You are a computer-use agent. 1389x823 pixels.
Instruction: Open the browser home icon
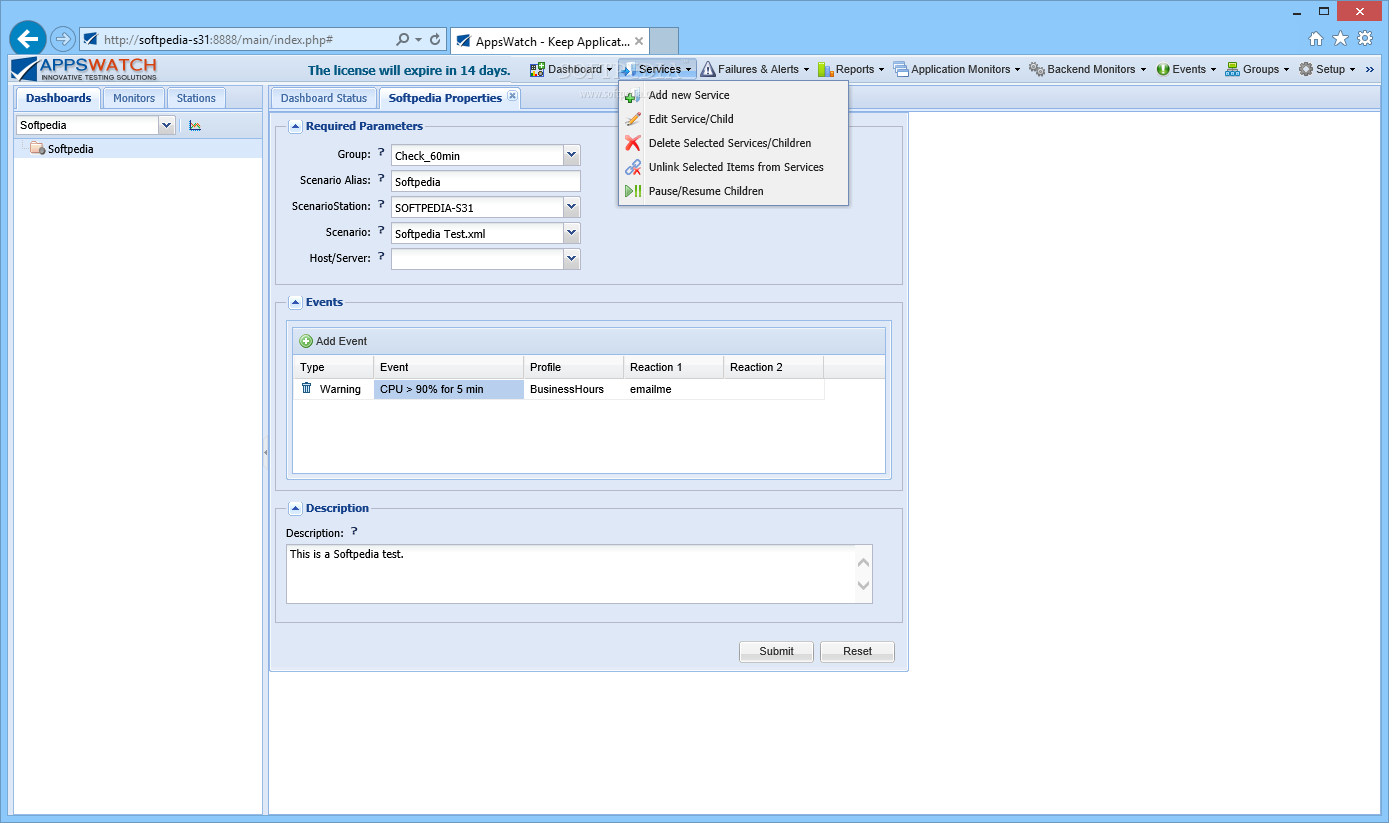click(x=1316, y=39)
